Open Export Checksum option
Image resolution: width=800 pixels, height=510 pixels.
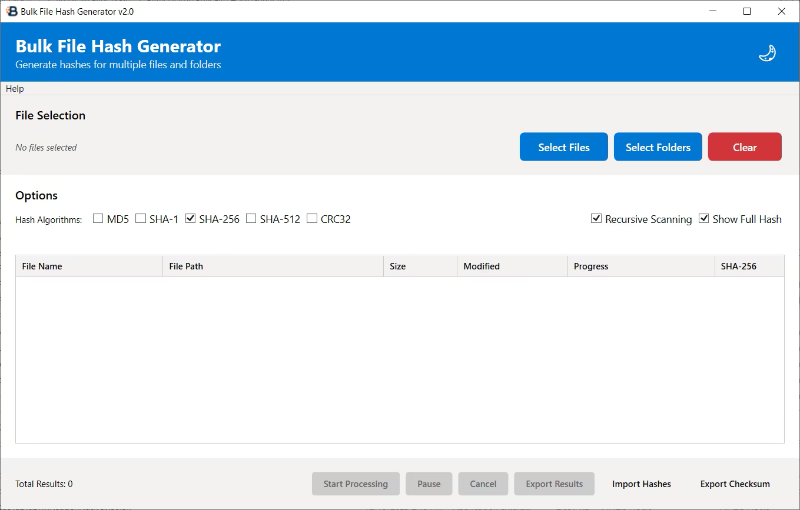pos(735,484)
